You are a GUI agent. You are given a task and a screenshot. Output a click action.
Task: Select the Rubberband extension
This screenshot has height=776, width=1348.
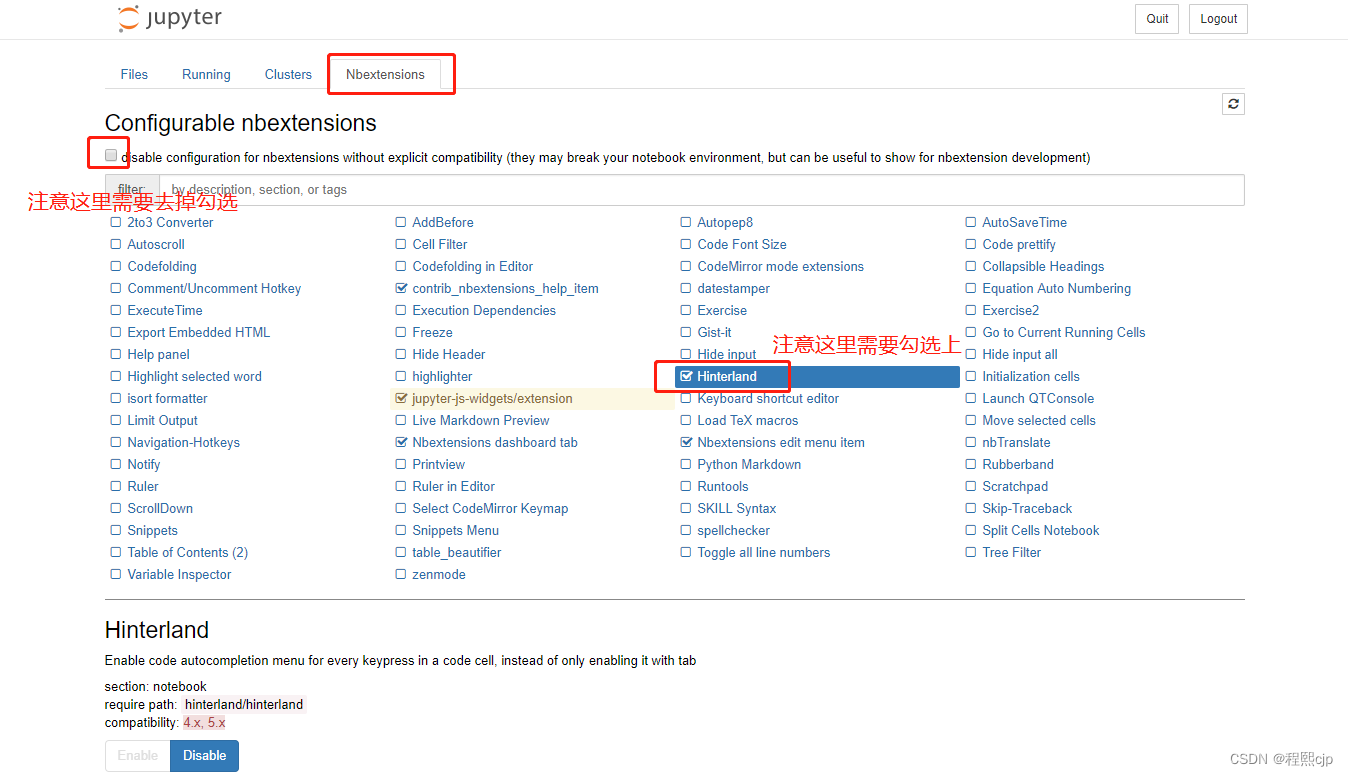click(1018, 464)
